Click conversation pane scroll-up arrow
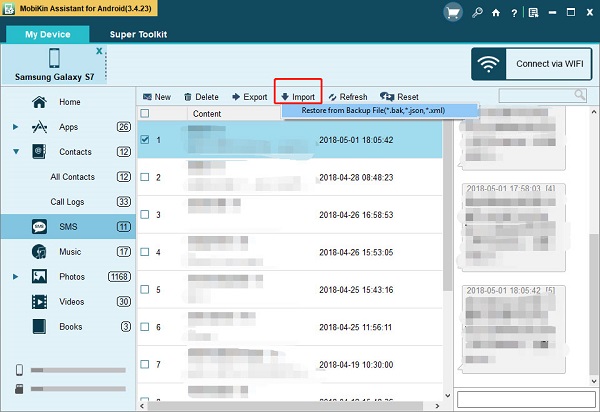 (x=594, y=112)
